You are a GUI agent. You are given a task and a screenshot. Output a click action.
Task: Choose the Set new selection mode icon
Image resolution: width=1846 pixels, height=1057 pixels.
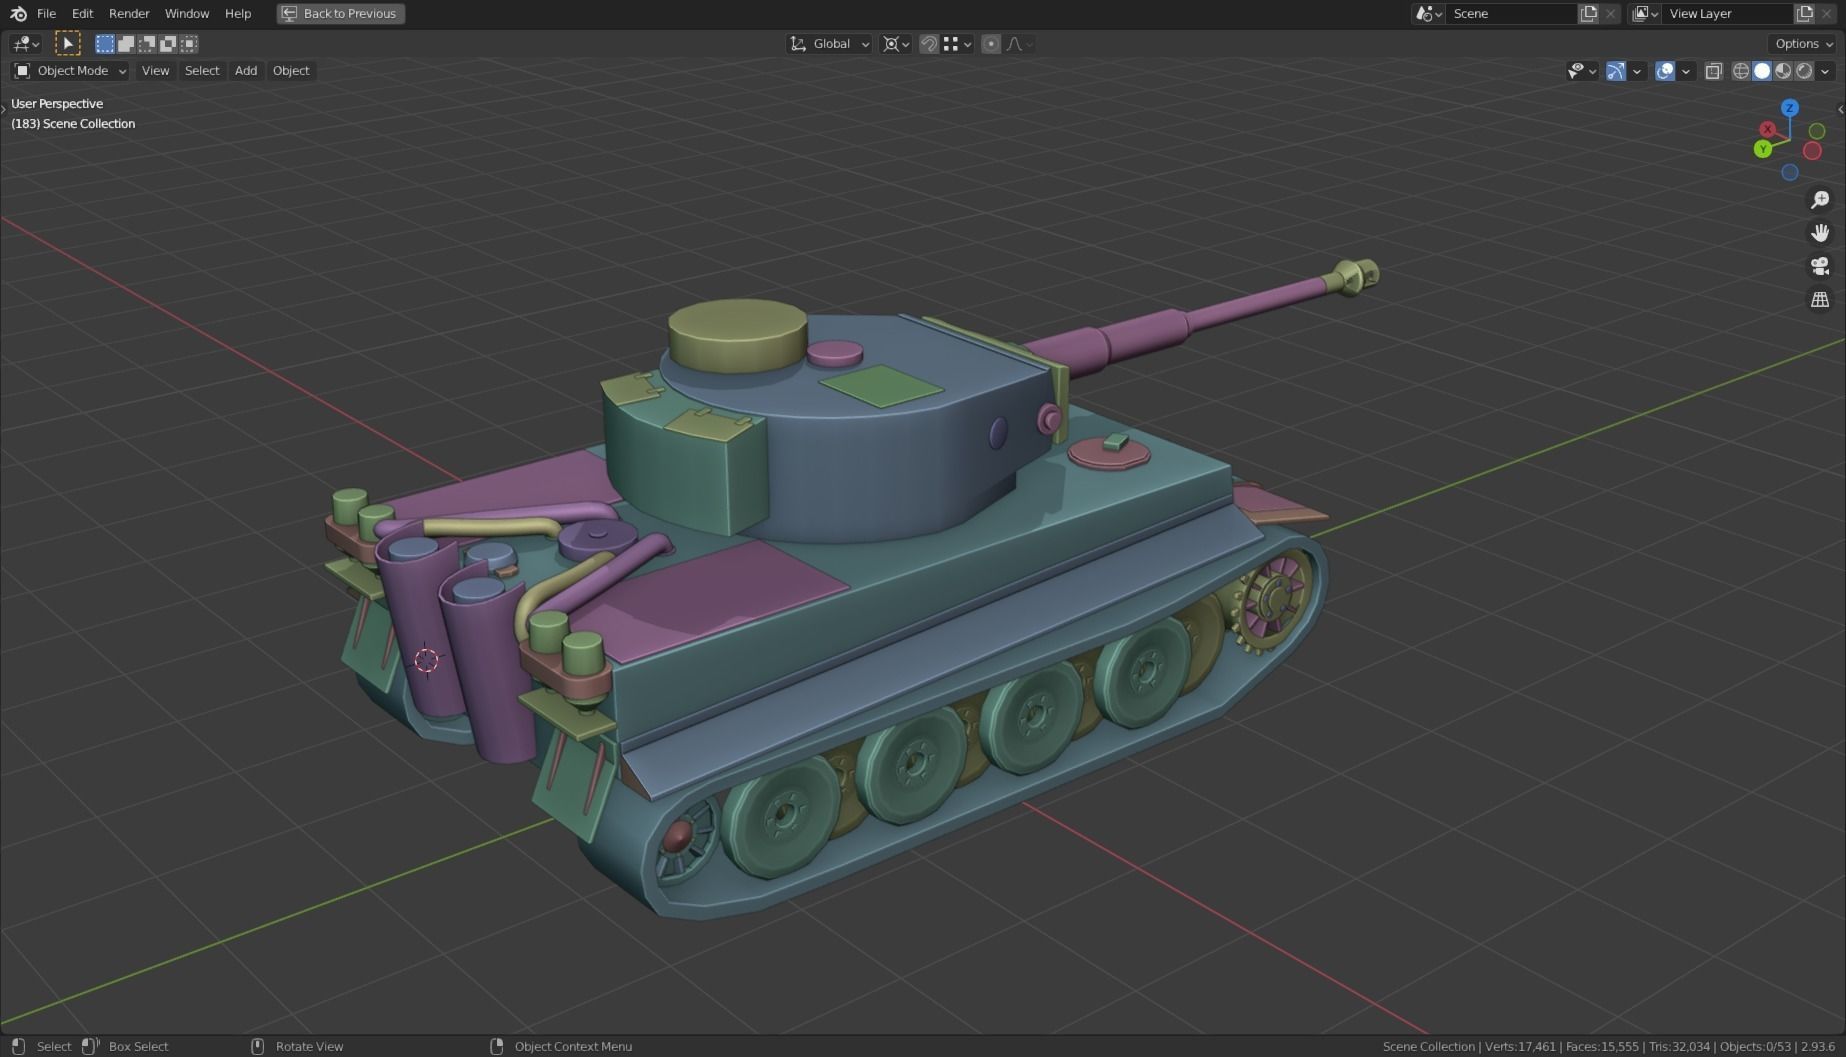(105, 44)
